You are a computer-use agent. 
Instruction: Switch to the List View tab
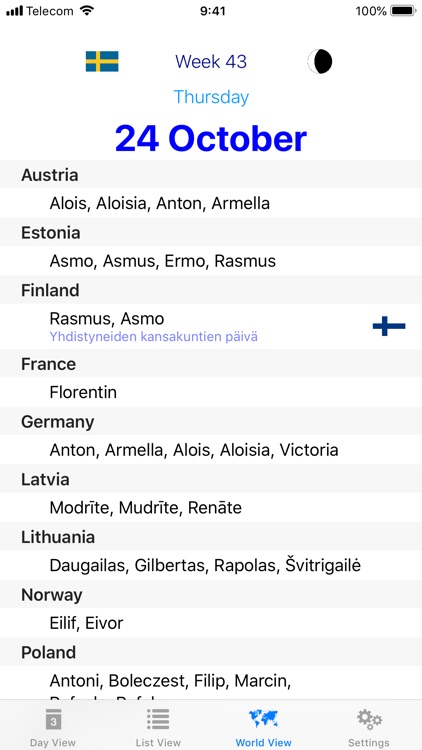point(158,727)
